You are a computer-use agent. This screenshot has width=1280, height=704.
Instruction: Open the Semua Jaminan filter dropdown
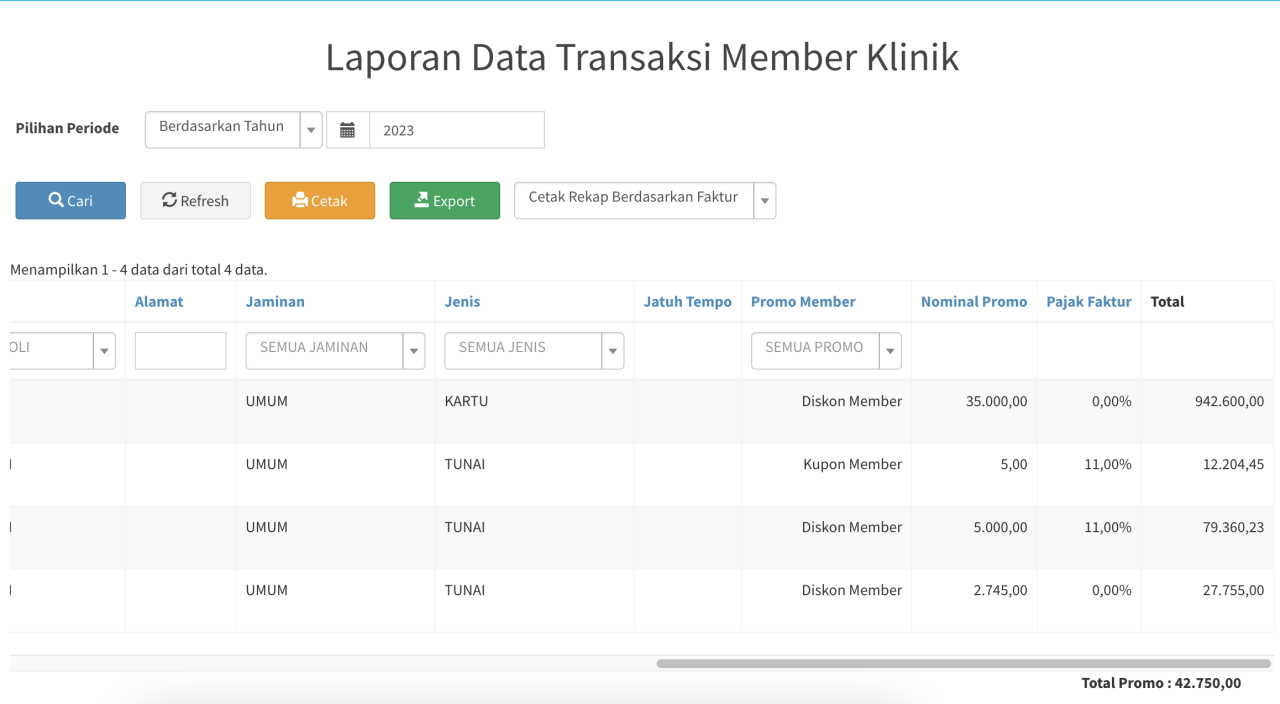(x=335, y=350)
